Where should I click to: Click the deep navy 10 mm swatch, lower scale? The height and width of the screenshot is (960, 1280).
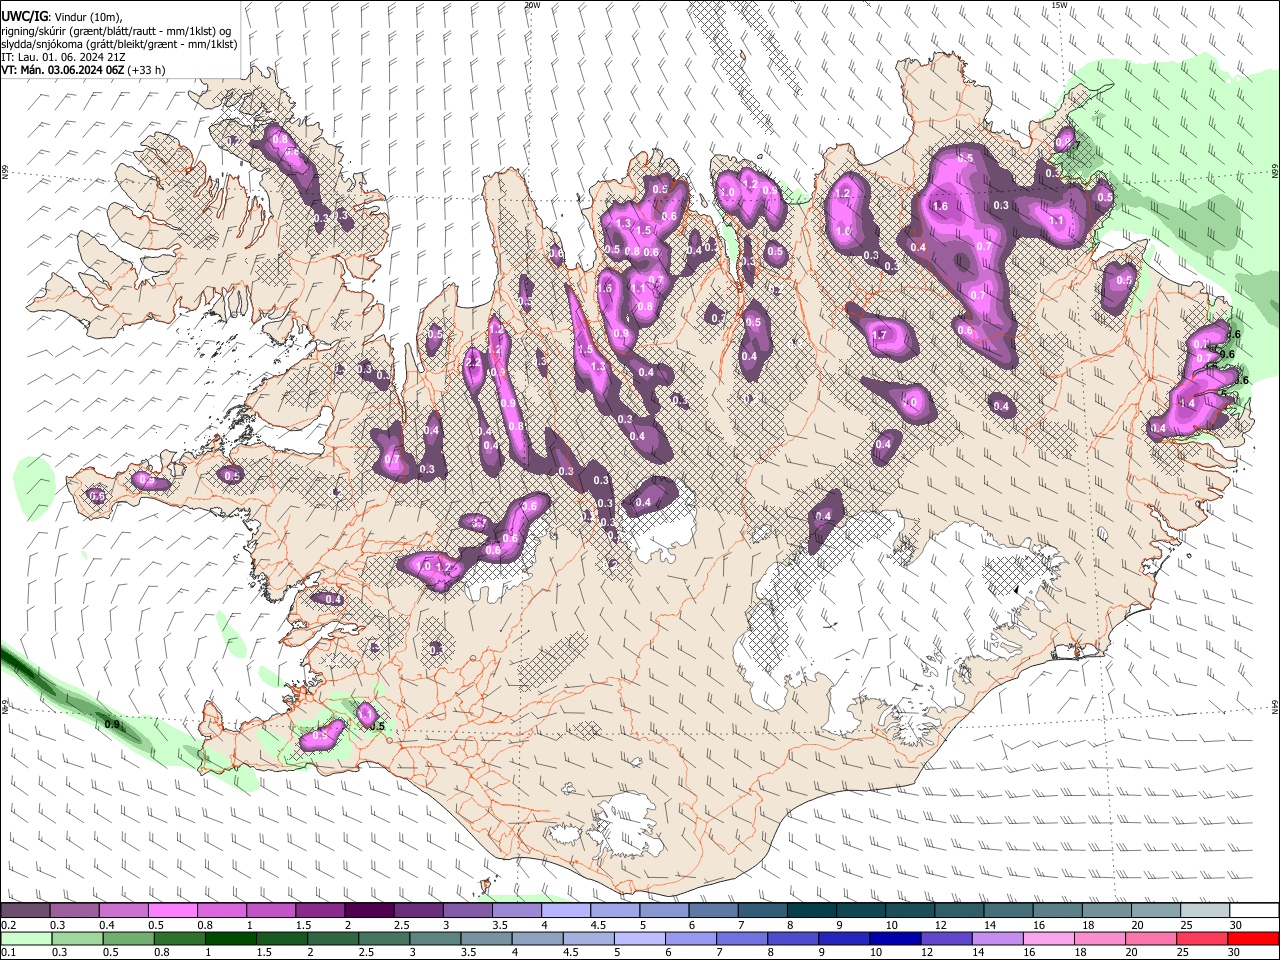coord(896,938)
